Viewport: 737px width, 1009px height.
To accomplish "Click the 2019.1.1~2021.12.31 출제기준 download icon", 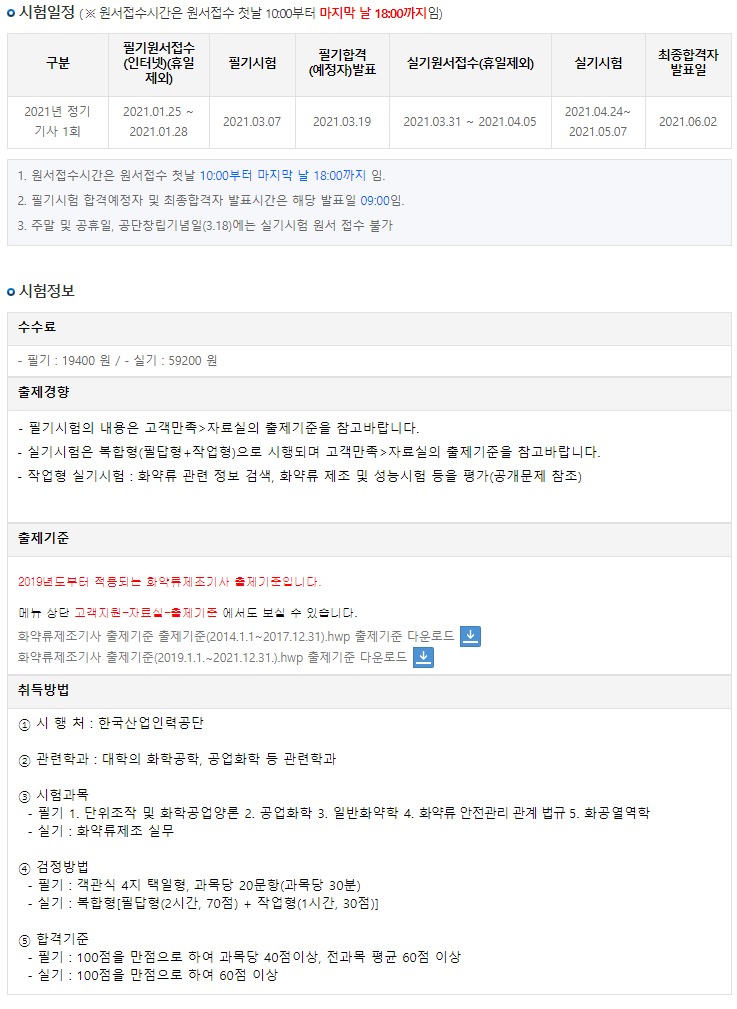I will (423, 657).
